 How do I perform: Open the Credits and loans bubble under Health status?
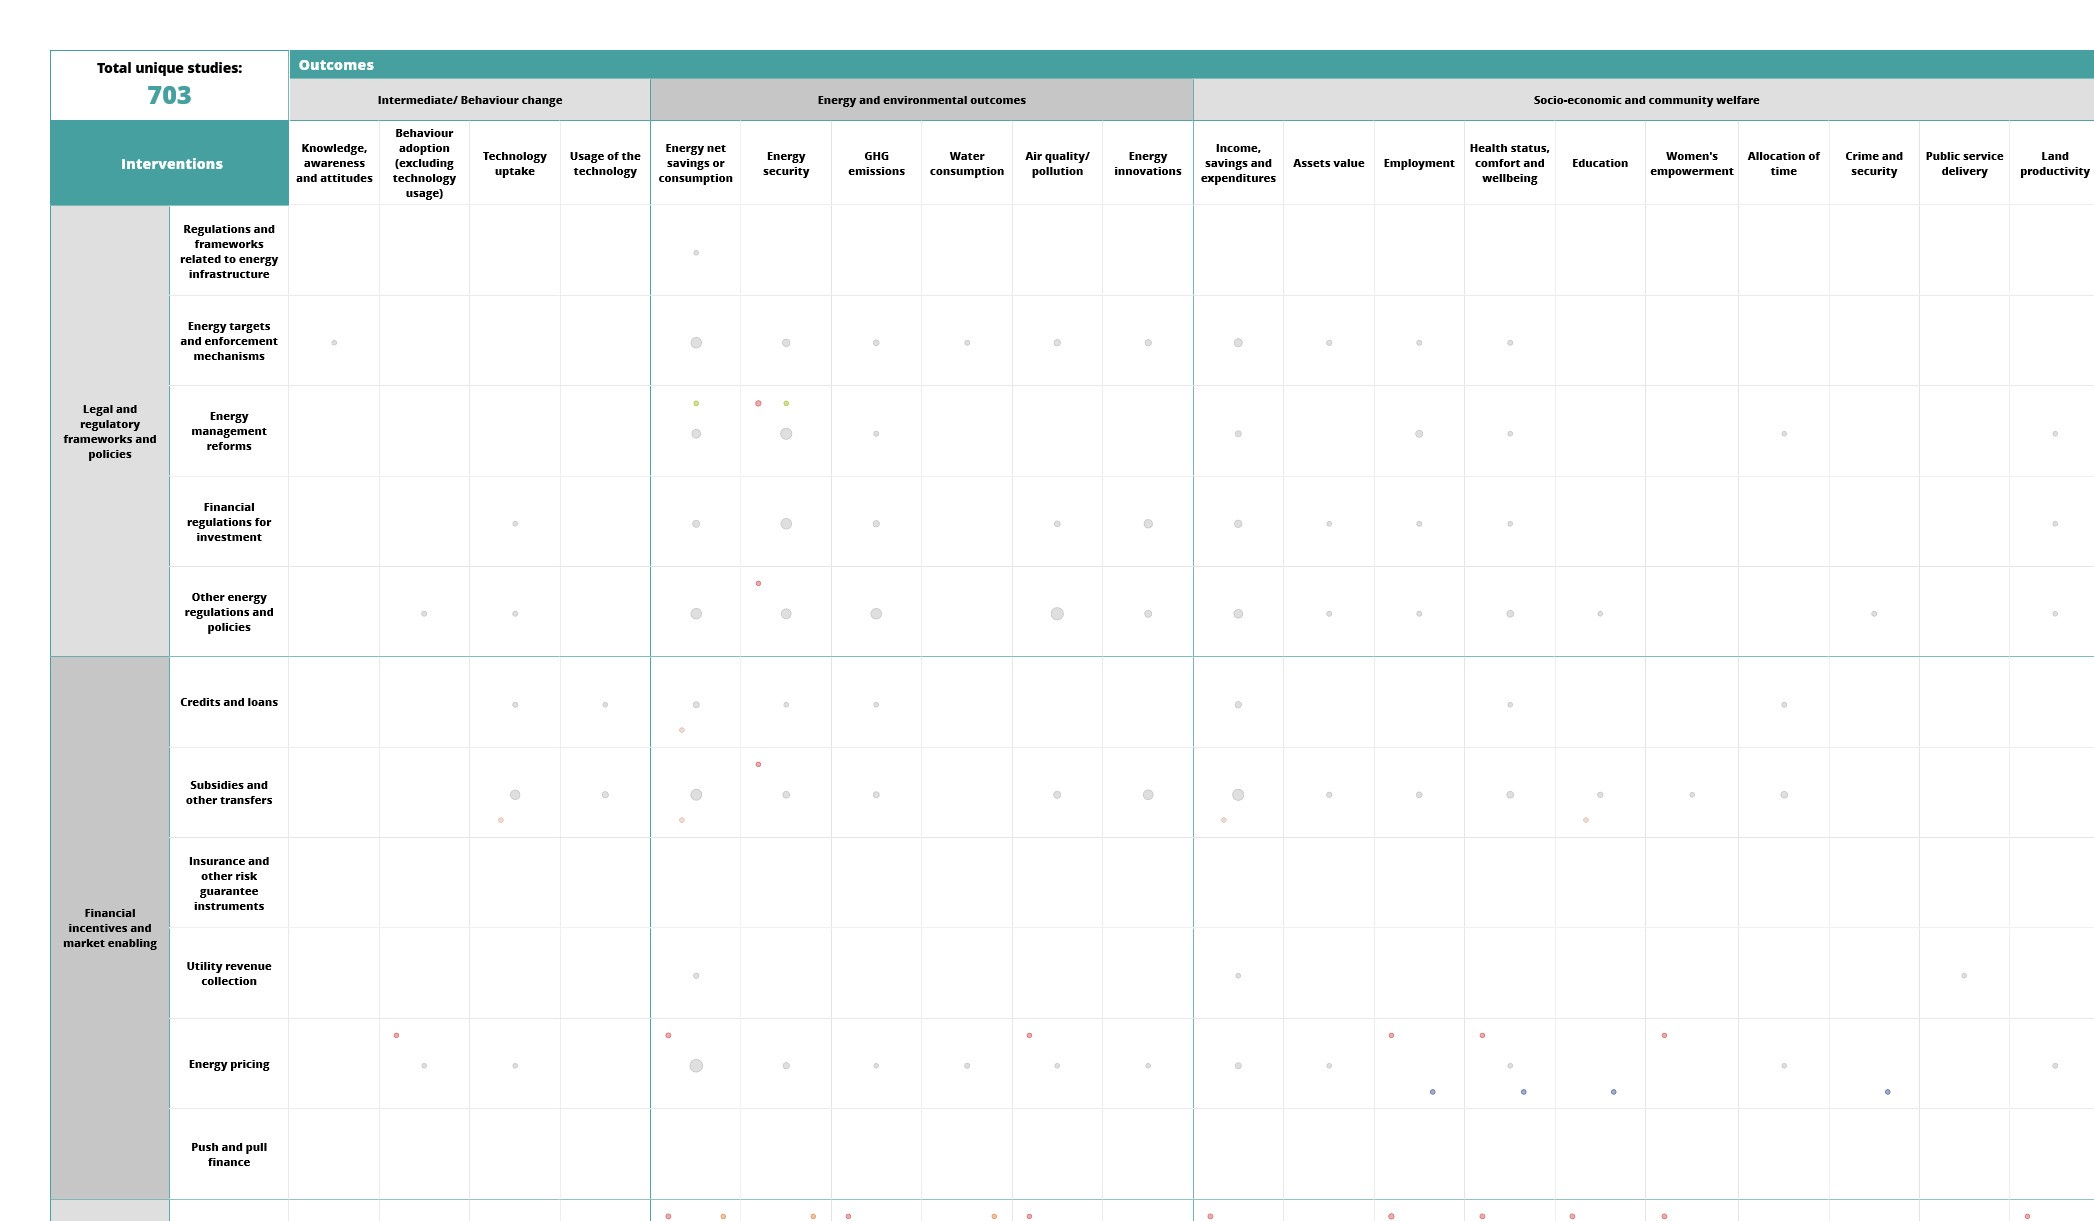pos(1510,705)
